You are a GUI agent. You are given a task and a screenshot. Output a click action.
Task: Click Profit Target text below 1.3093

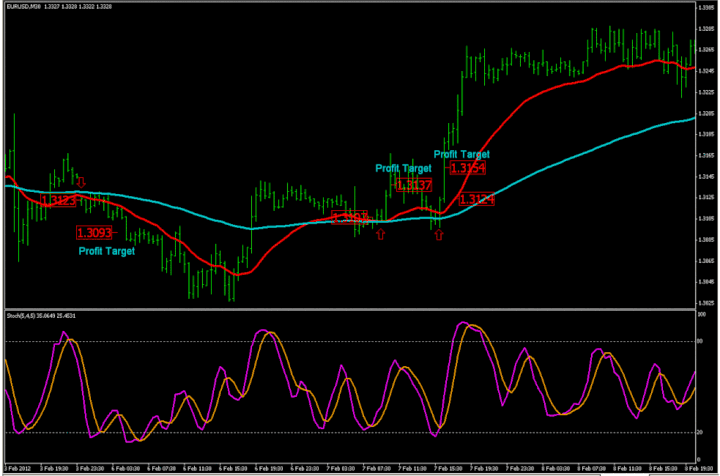click(107, 251)
